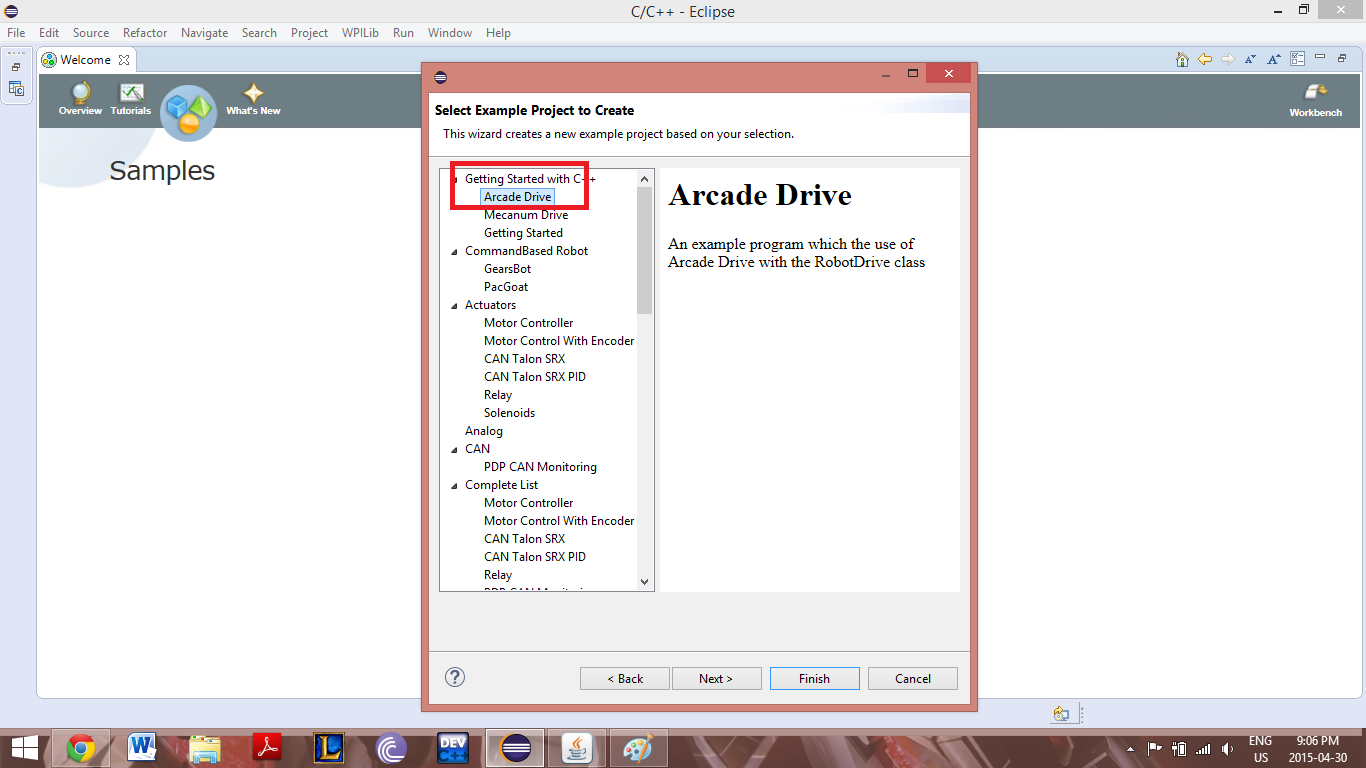
Task: Open the Navigate menu
Action: (204, 33)
